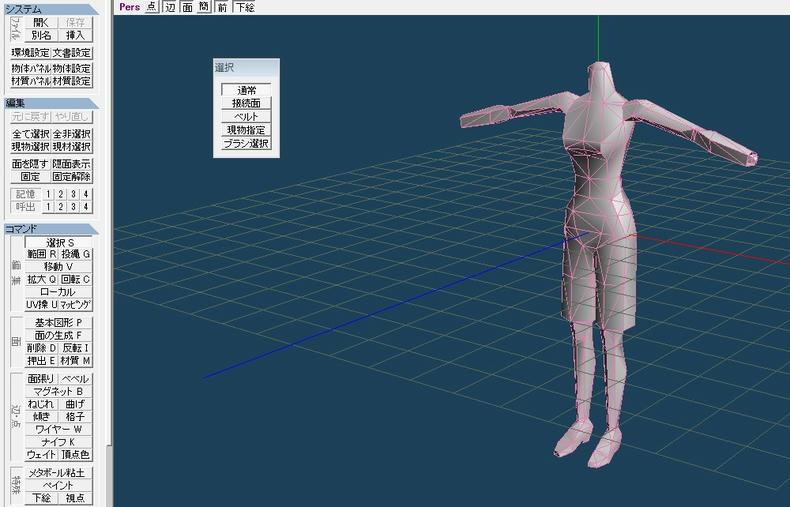Store selection in 記憶 slot 3
The image size is (790, 507).
[x=74, y=195]
